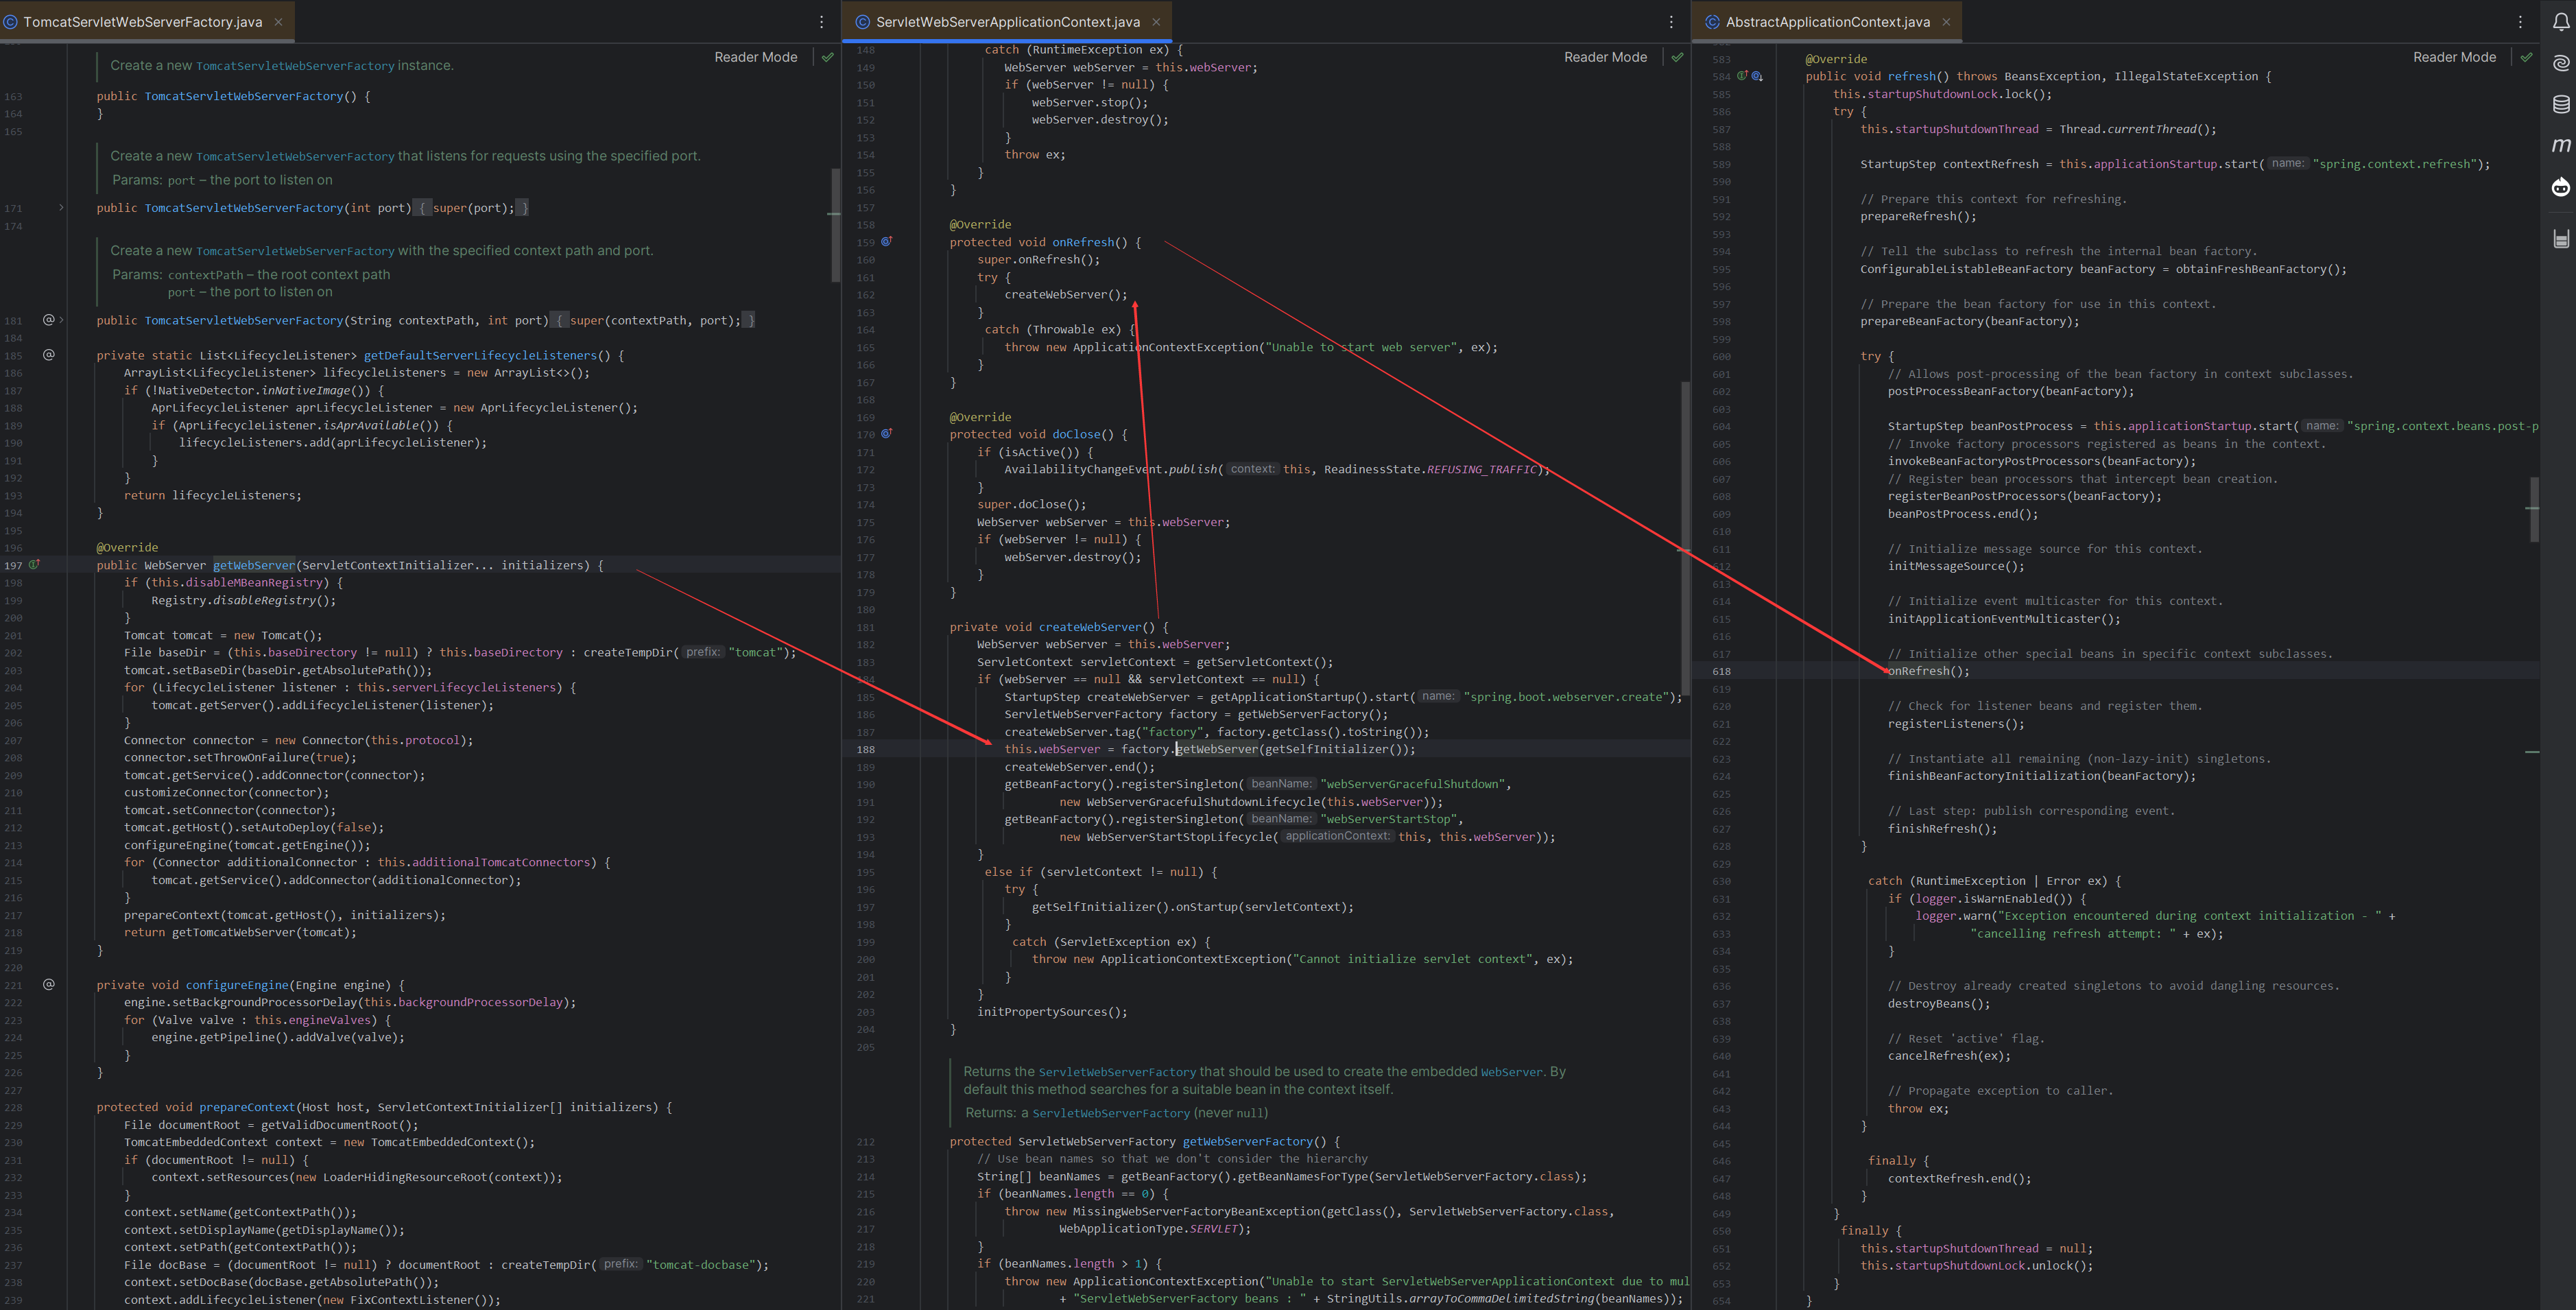This screenshot has width=2576, height=1310.
Task: Open tab options menu for right editor pane
Action: tap(2520, 22)
